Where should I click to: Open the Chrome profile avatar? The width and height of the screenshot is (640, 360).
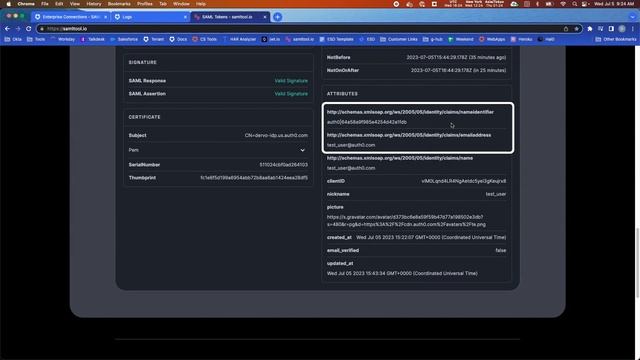click(622, 29)
